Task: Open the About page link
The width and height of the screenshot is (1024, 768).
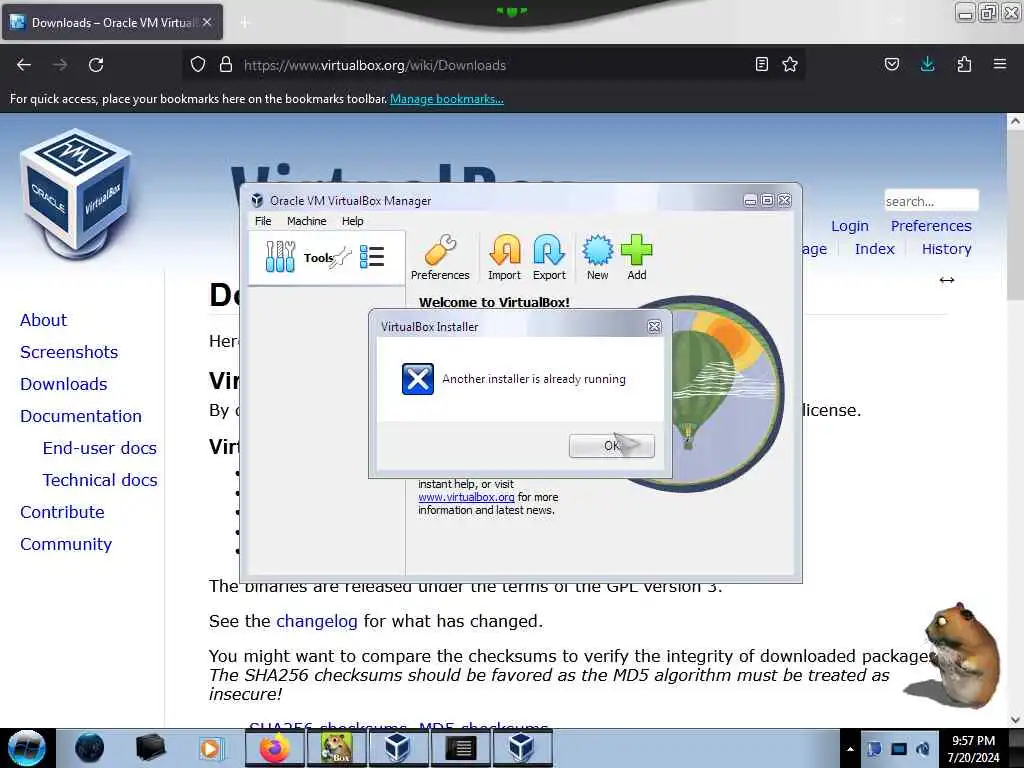Action: point(43,320)
